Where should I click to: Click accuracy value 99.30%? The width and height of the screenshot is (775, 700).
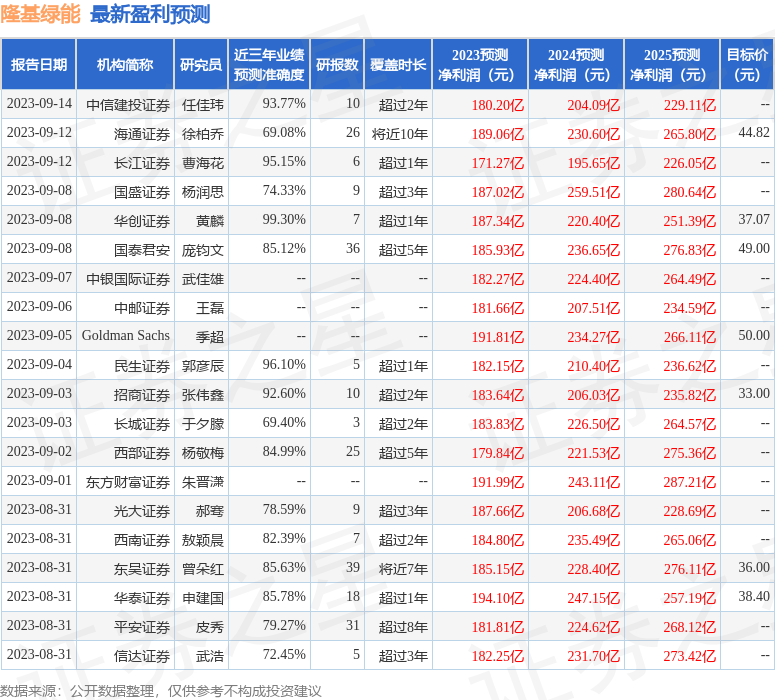pyautogui.click(x=284, y=219)
